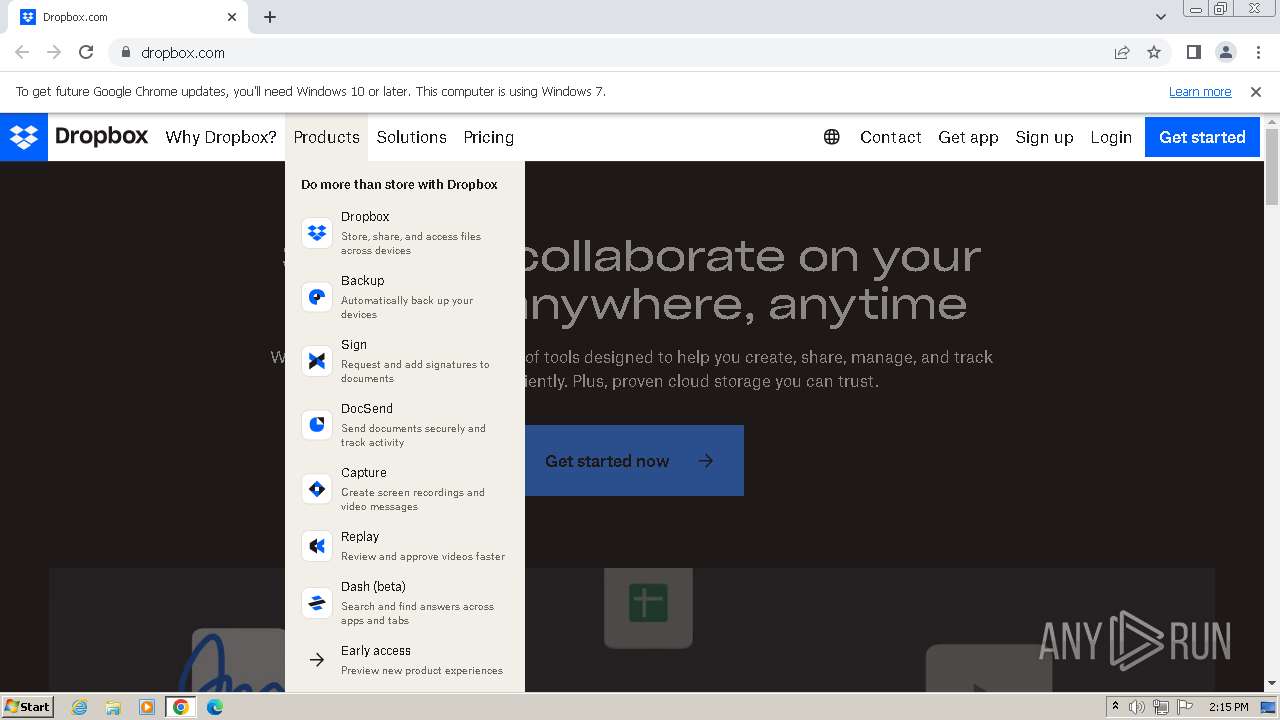
Task: Select the Dropbox.com browser tab
Action: tap(130, 17)
